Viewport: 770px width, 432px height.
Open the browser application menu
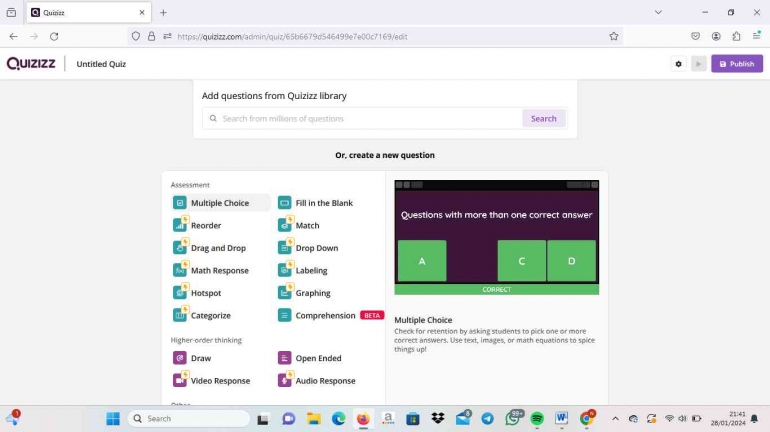[756, 36]
